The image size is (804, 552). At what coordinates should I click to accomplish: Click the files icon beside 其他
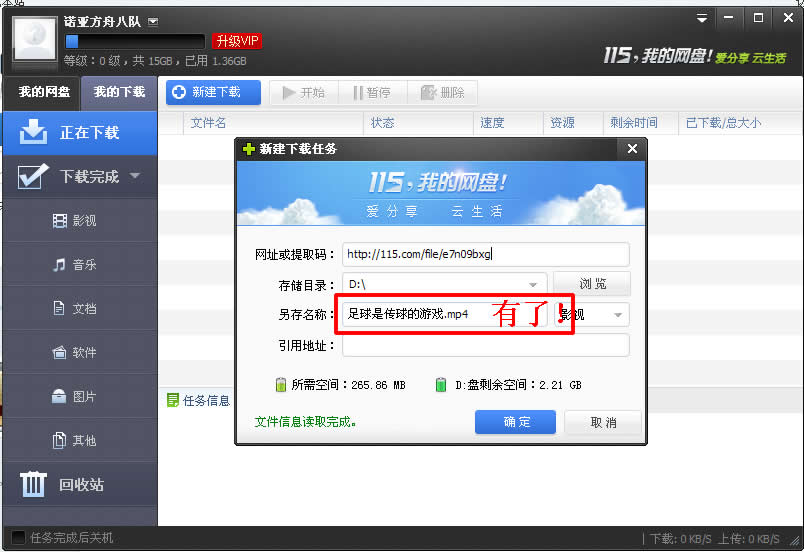(59, 440)
